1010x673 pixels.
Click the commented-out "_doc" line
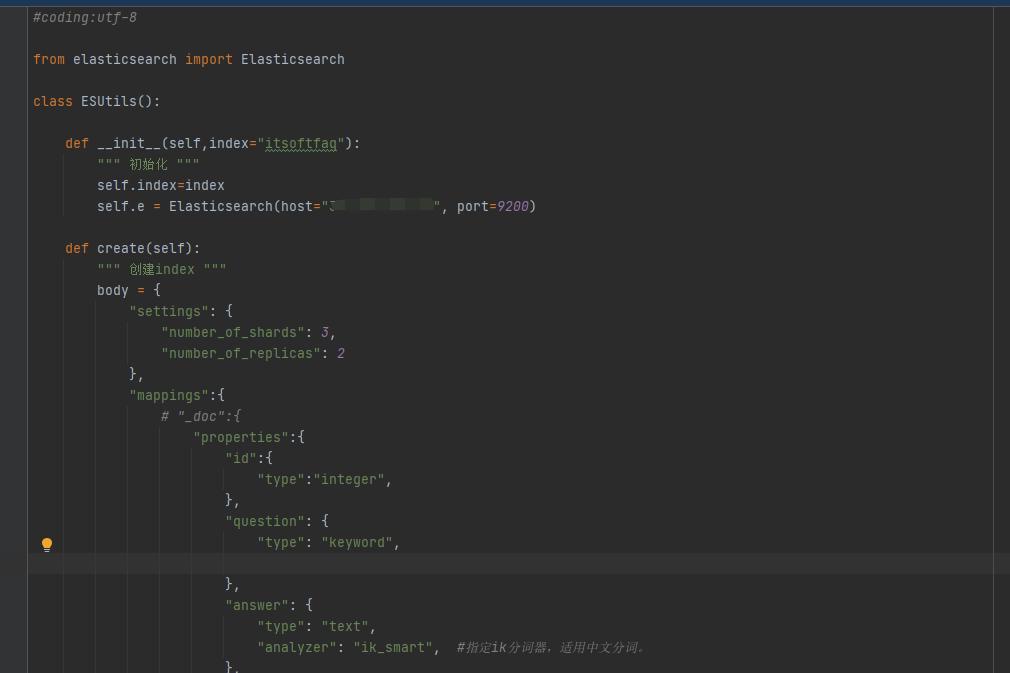pos(201,417)
